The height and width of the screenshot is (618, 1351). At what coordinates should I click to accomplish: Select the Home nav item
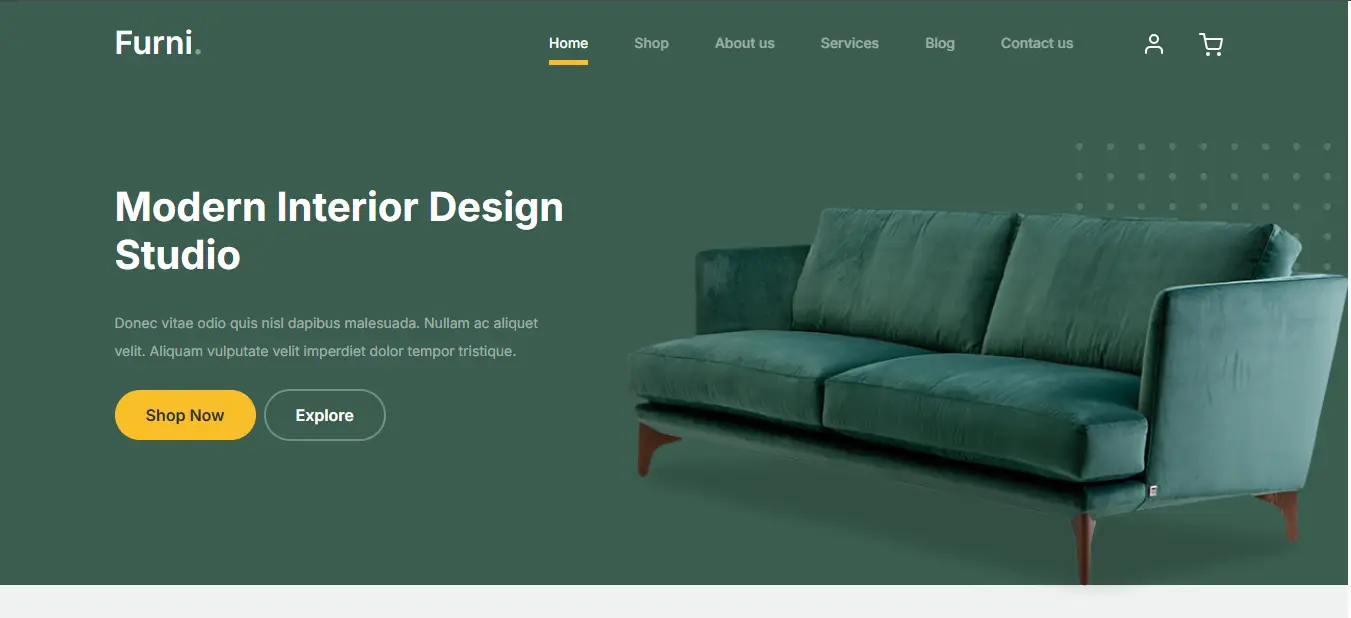[568, 43]
